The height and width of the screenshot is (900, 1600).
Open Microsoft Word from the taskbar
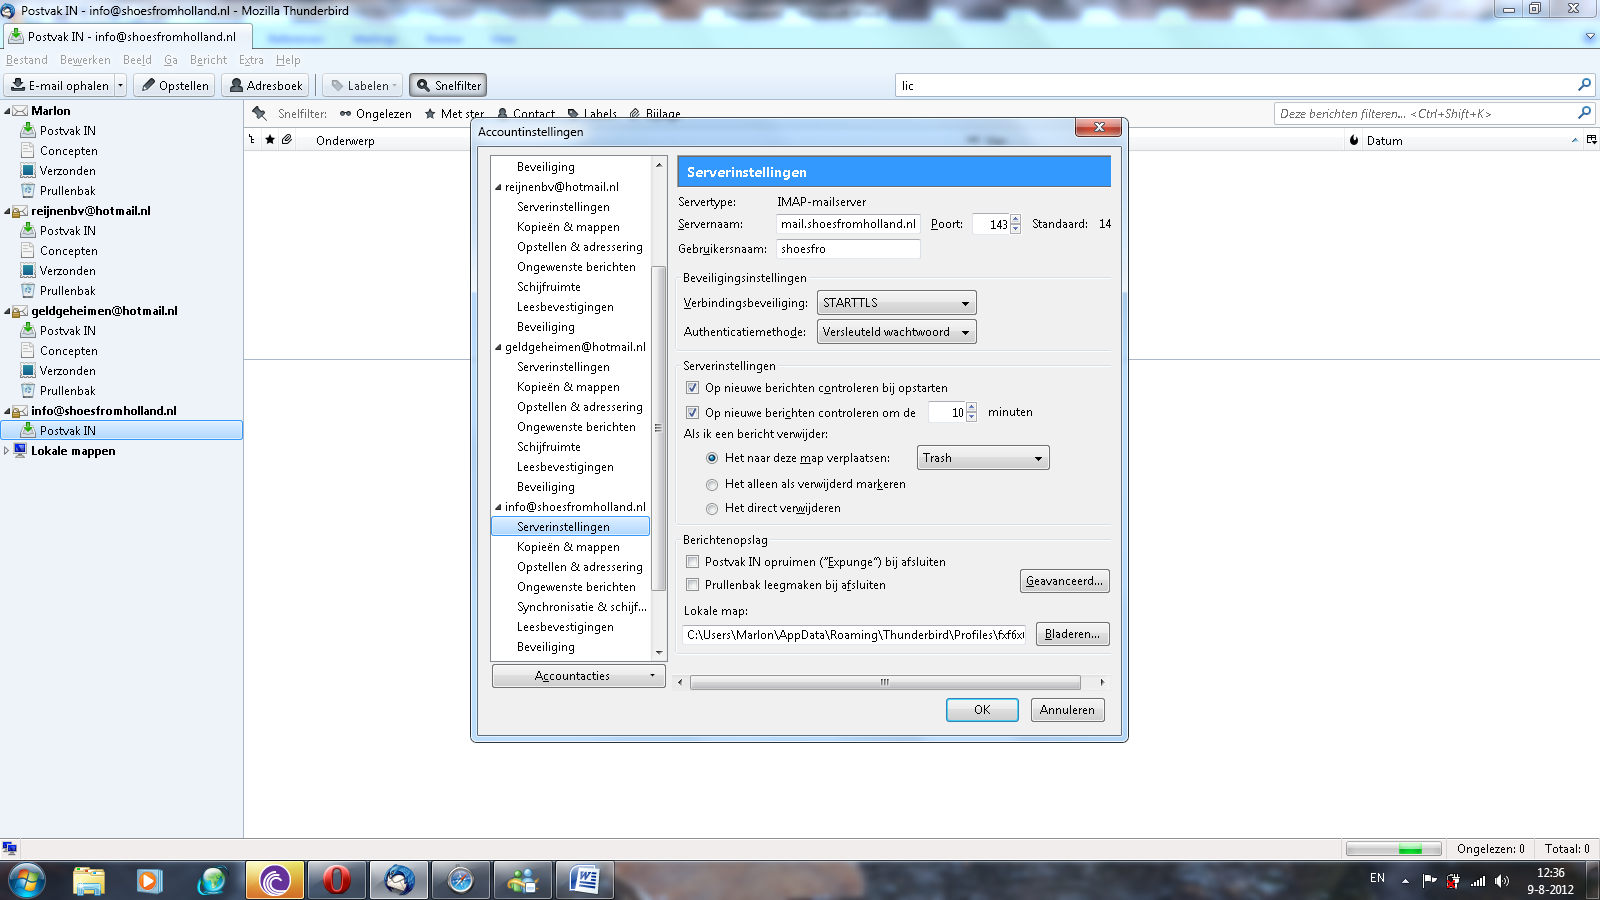(x=584, y=880)
